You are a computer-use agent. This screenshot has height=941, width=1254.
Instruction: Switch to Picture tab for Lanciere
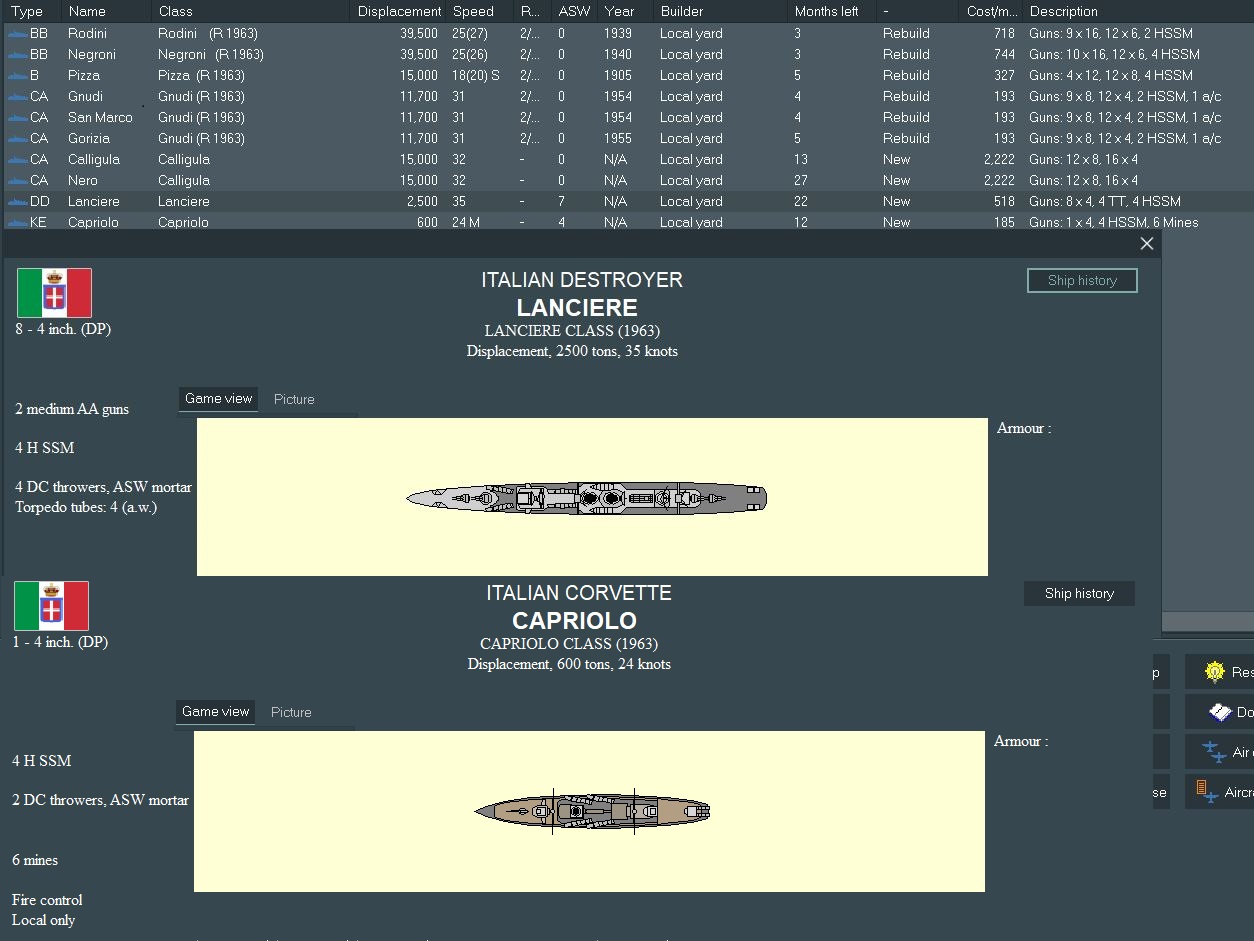point(294,399)
